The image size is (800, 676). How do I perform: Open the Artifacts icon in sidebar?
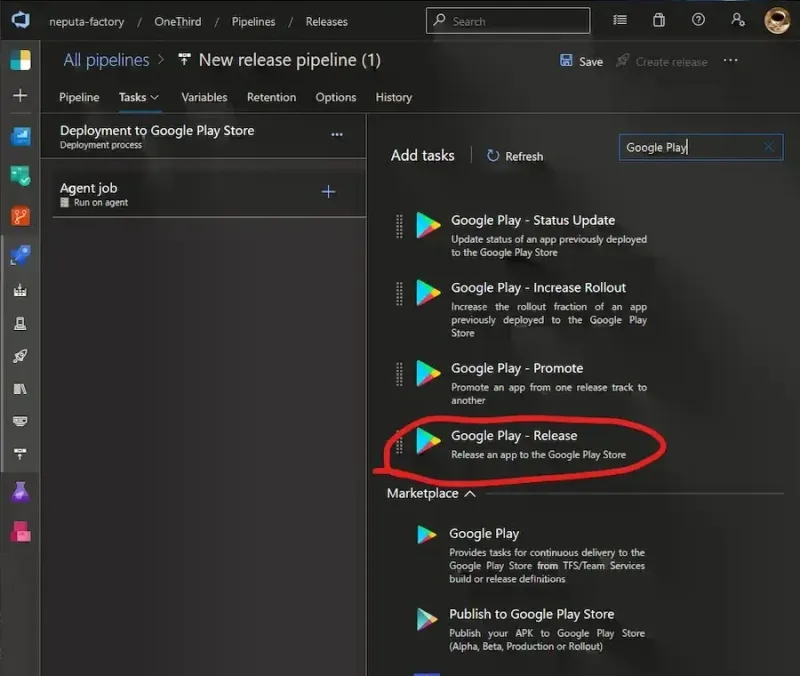20,531
